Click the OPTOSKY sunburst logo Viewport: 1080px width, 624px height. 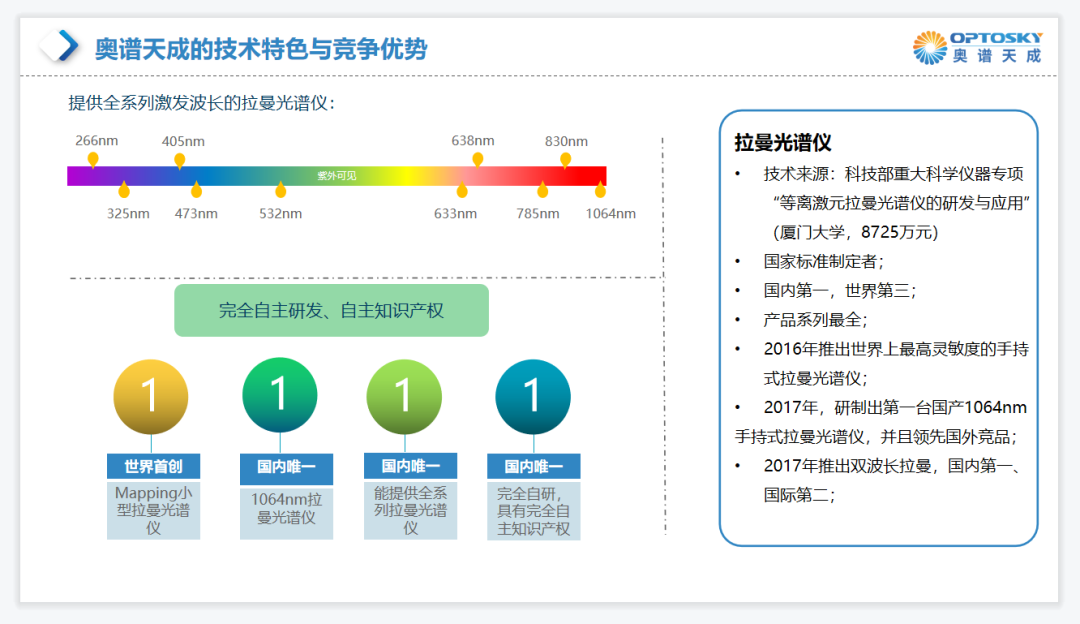click(930, 47)
